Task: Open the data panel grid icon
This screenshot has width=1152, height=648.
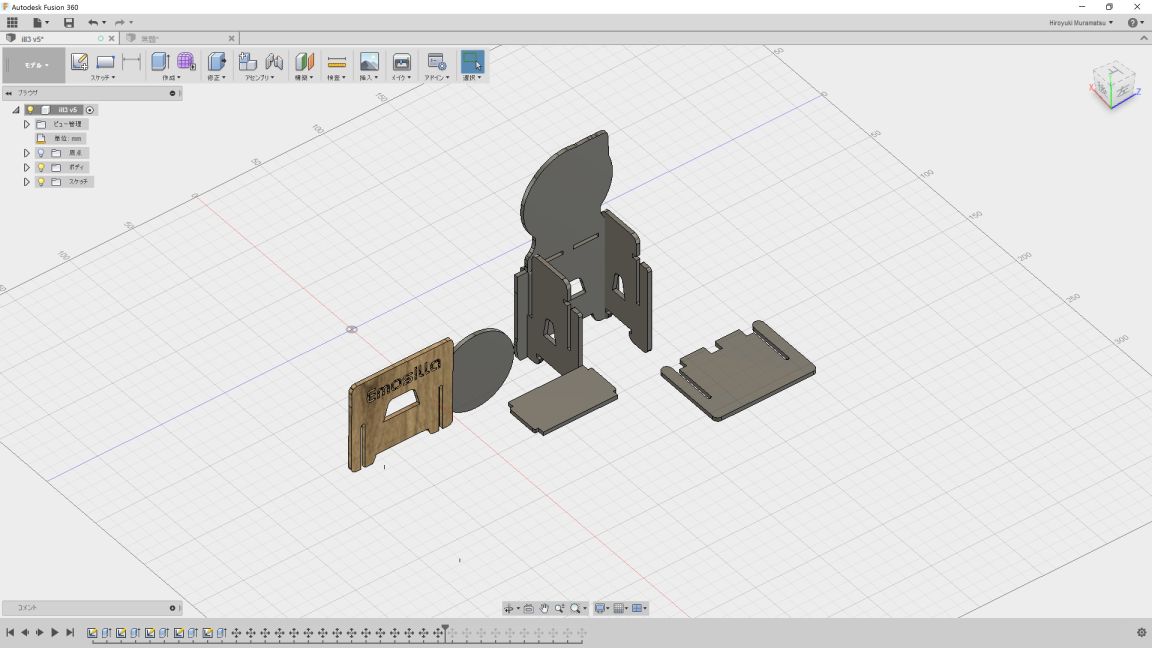Action: pyautogui.click(x=12, y=23)
